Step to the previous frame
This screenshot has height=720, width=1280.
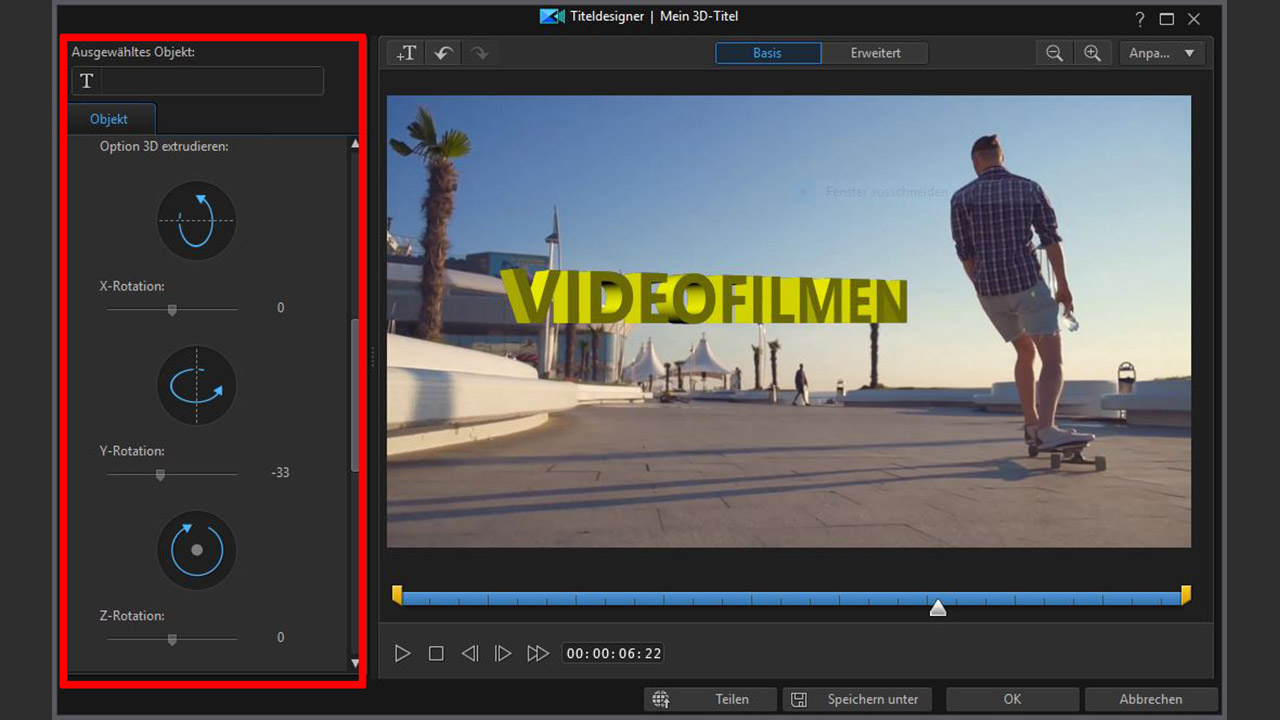pyautogui.click(x=469, y=653)
